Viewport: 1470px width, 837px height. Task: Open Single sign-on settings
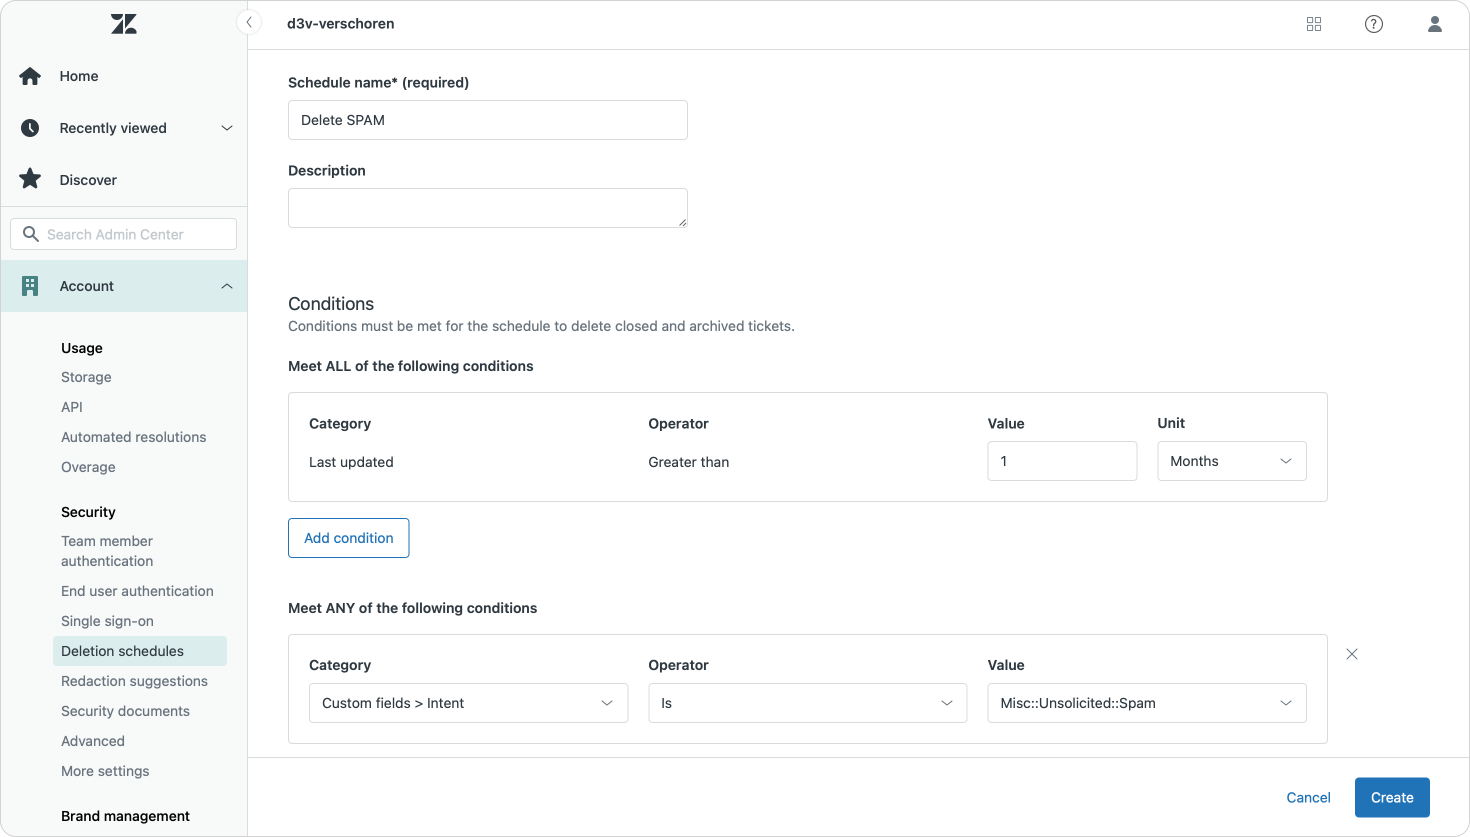click(107, 621)
